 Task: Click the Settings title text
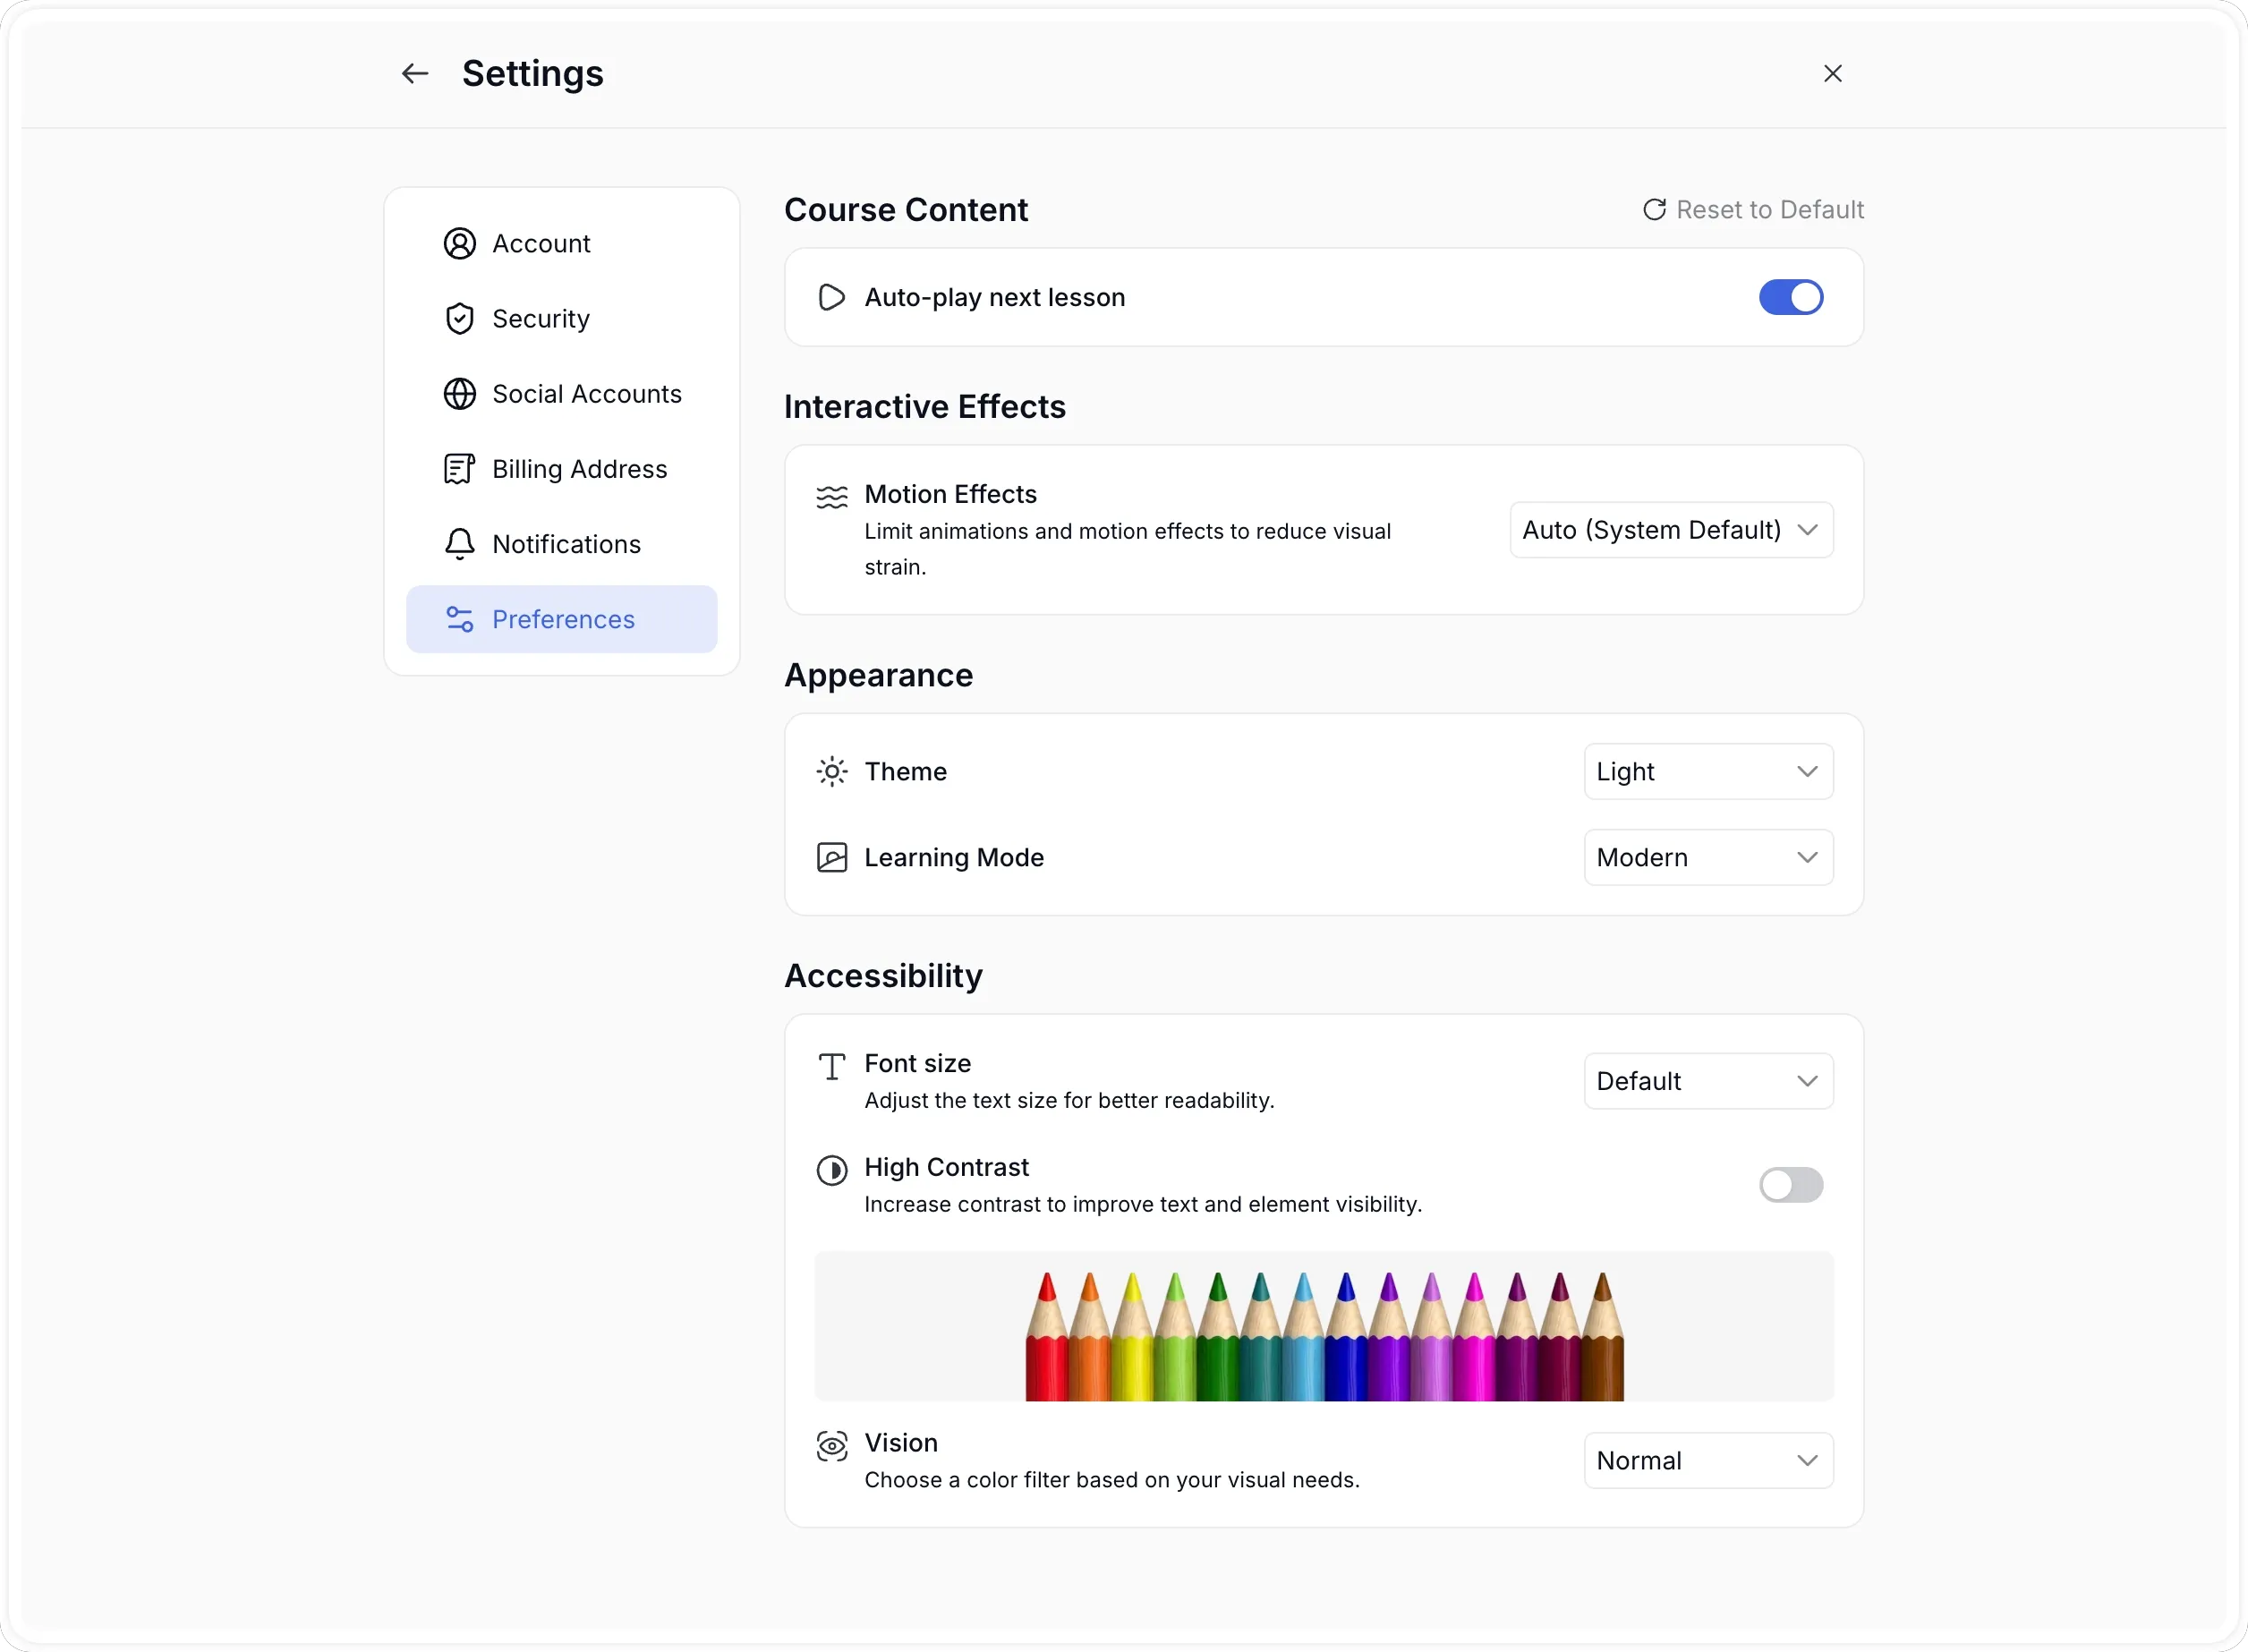click(533, 73)
